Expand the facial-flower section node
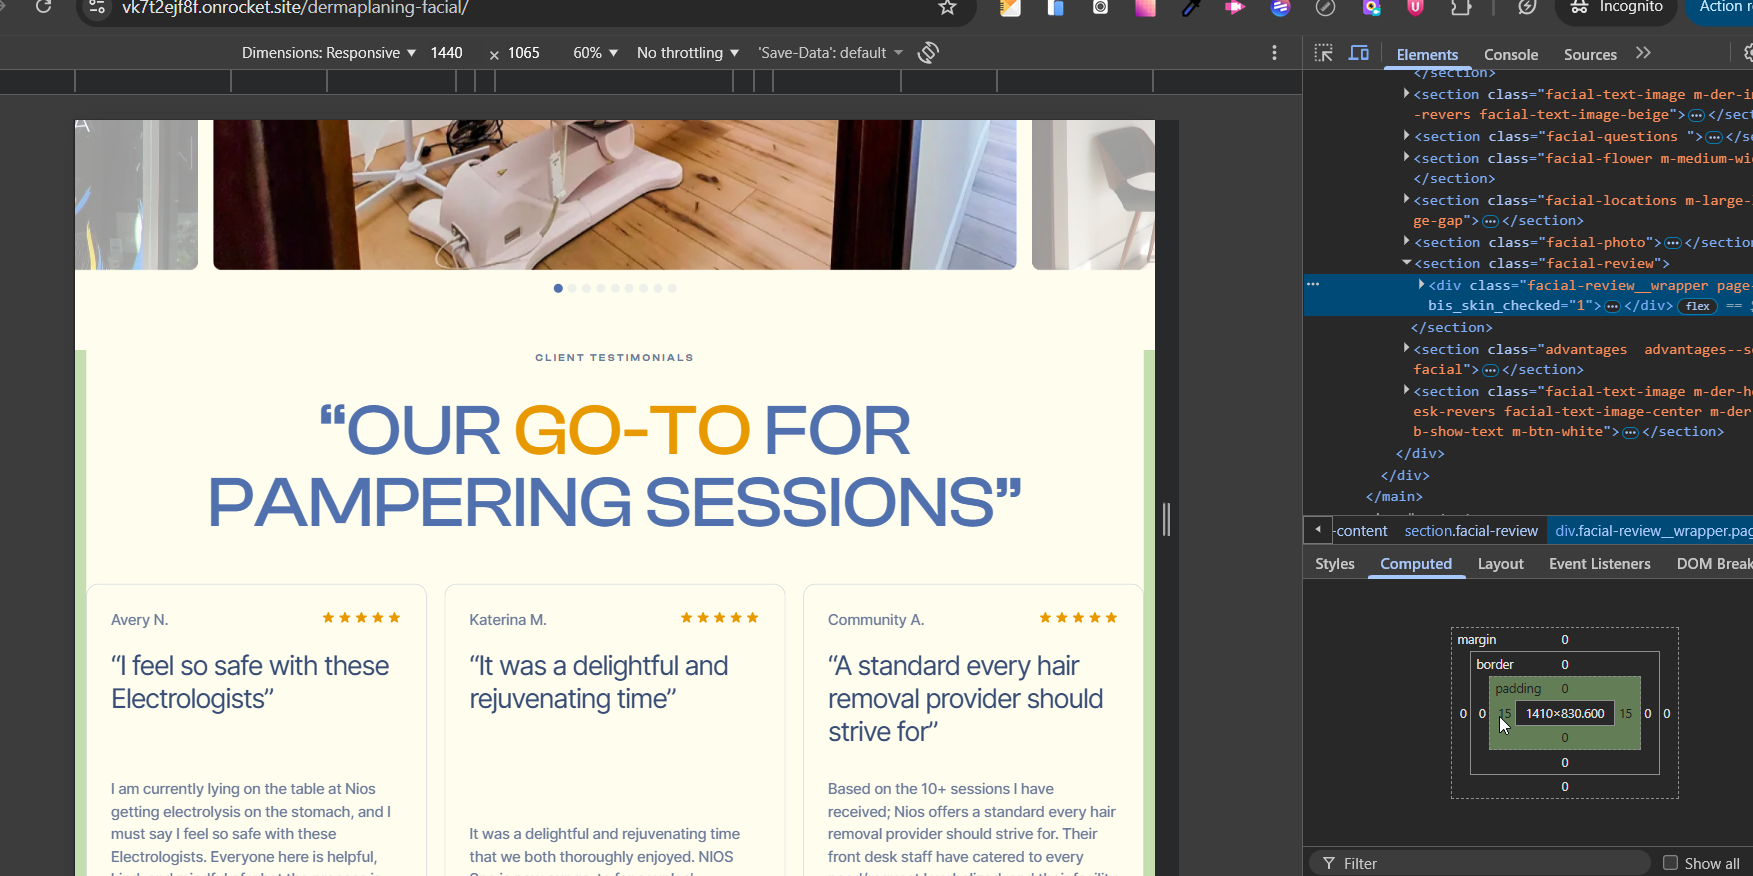Image resolution: width=1753 pixels, height=876 pixels. [x=1406, y=158]
